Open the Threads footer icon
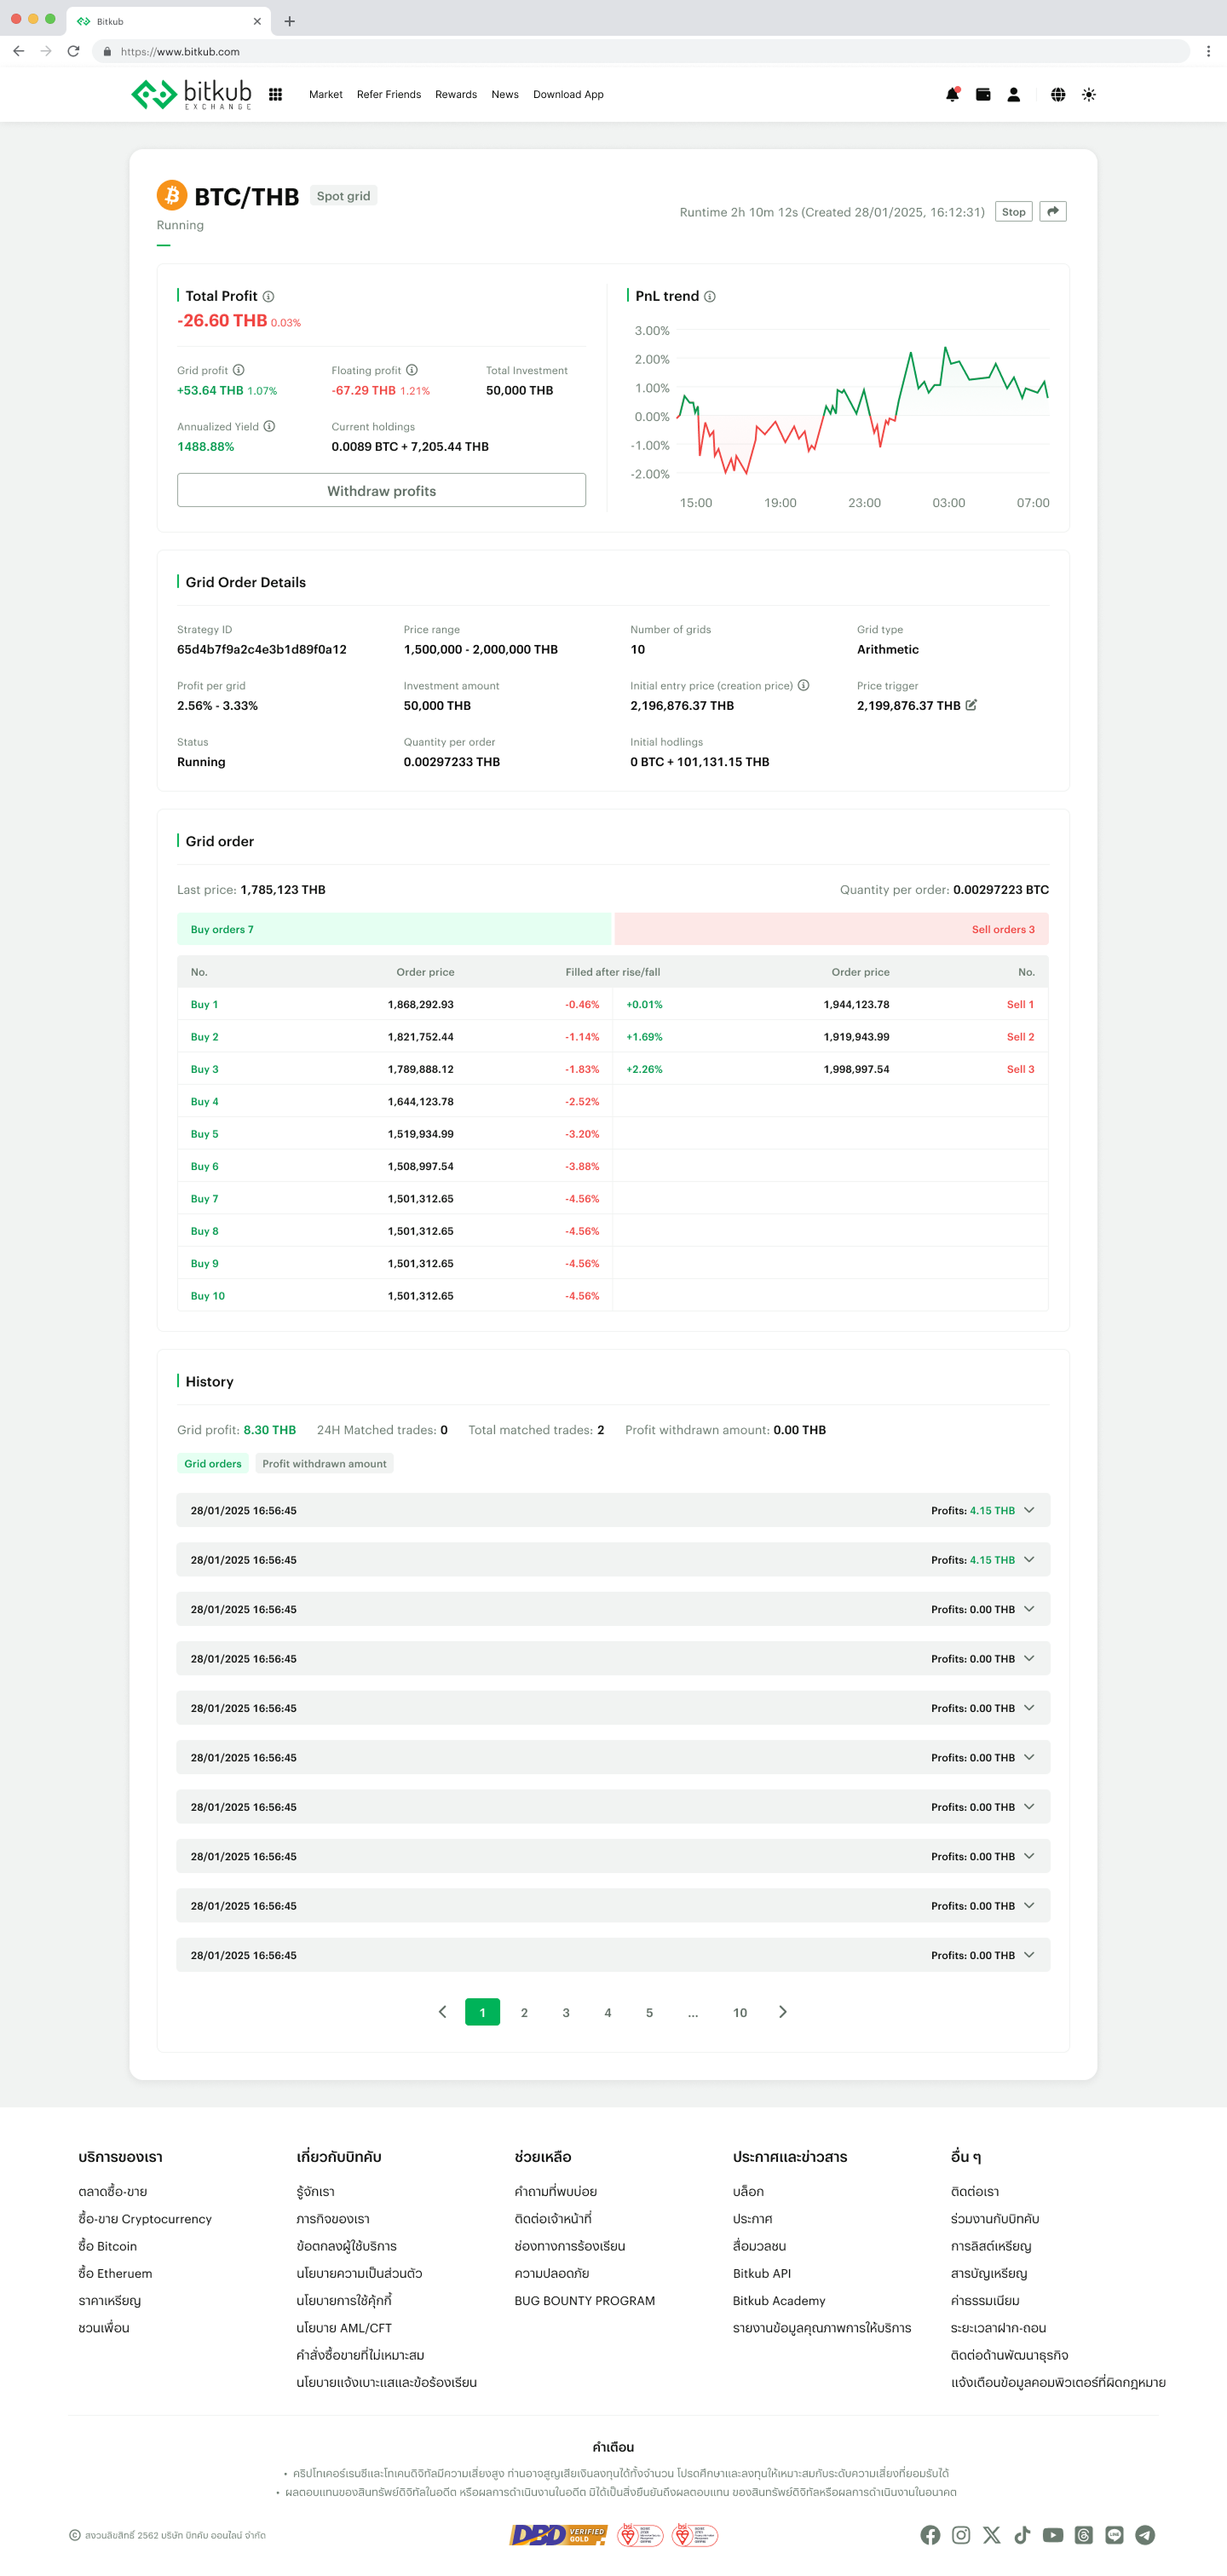This screenshot has height=2576, width=1227. click(1083, 2534)
